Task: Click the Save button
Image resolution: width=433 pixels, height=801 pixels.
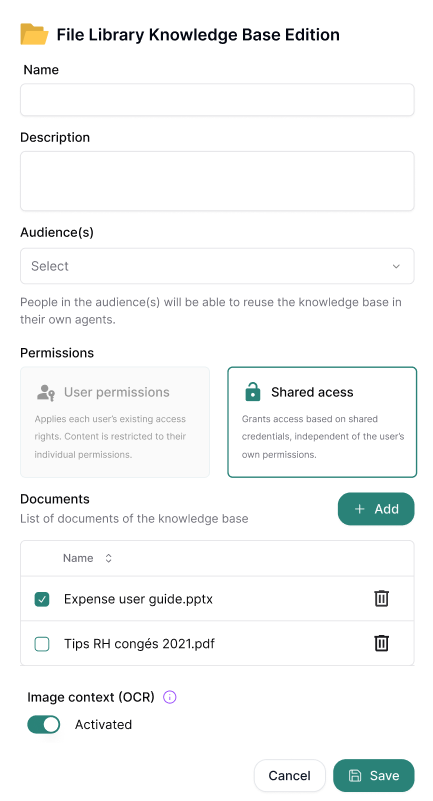Action: pyautogui.click(x=374, y=775)
